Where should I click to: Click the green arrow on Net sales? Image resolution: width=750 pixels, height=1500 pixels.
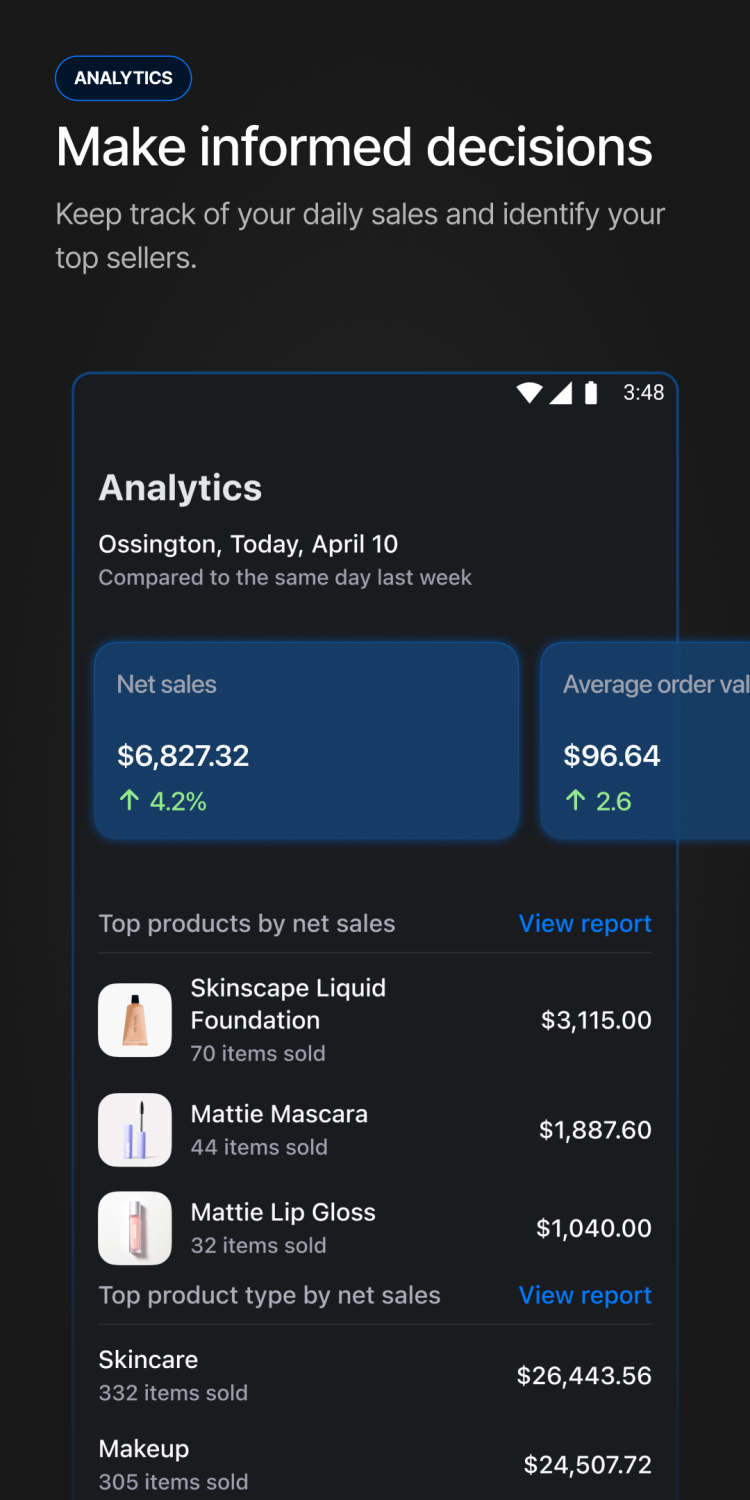129,801
